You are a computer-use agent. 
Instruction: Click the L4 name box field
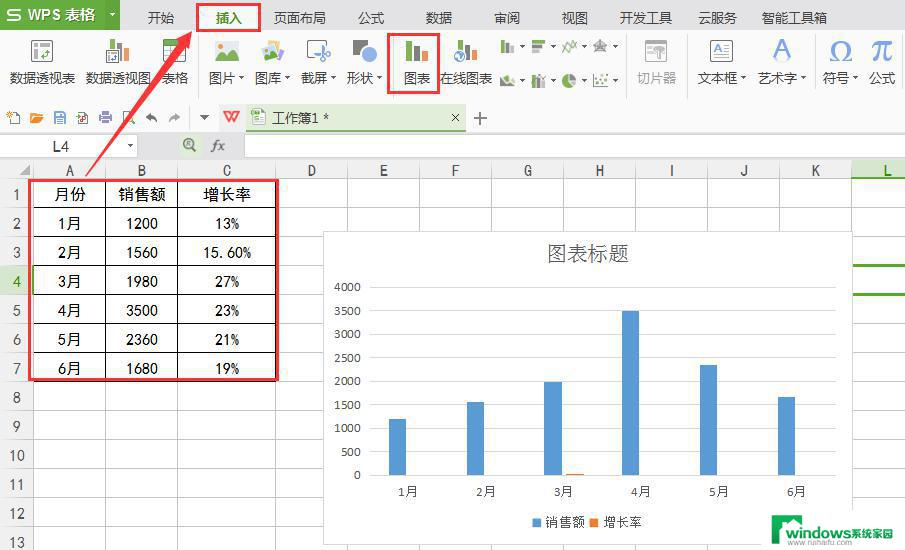pyautogui.click(x=61, y=146)
